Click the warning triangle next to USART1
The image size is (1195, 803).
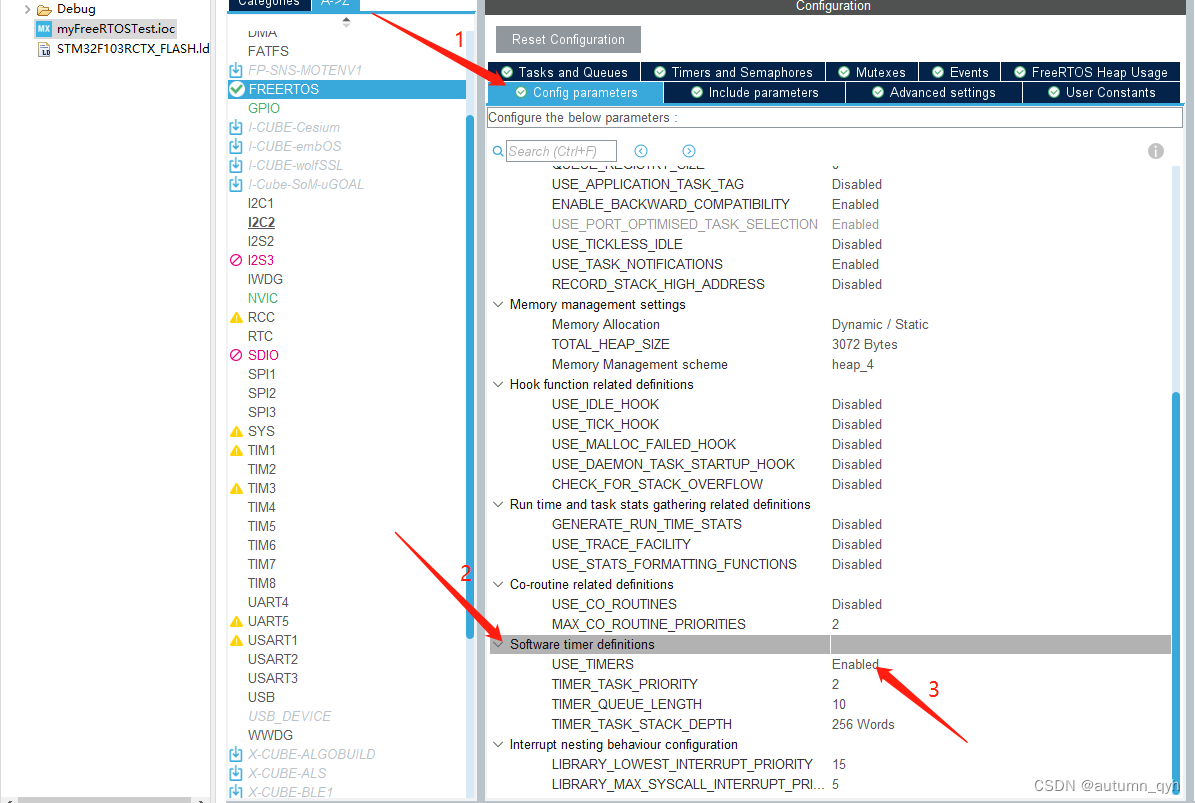click(x=237, y=640)
